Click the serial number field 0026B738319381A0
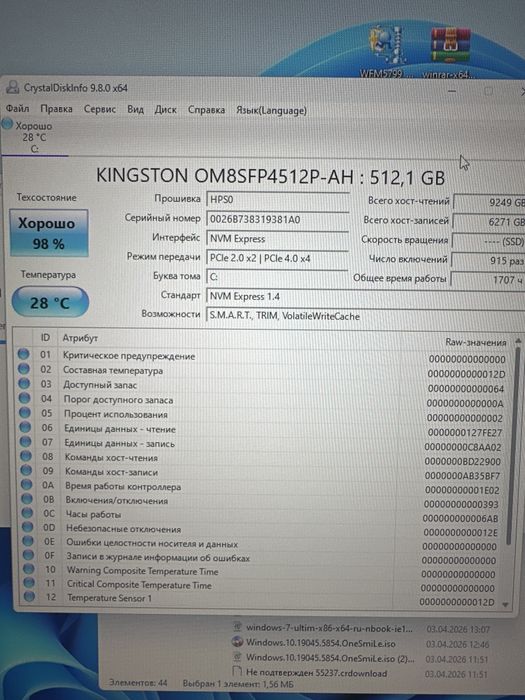 [x=277, y=219]
